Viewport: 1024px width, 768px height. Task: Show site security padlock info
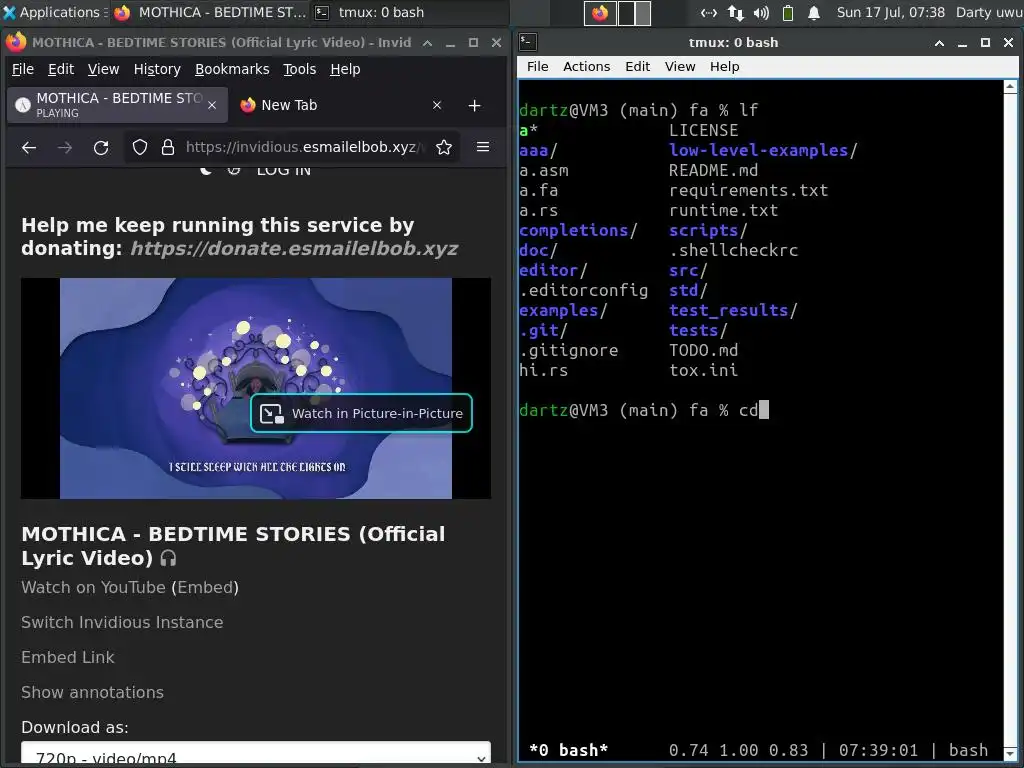[168, 147]
